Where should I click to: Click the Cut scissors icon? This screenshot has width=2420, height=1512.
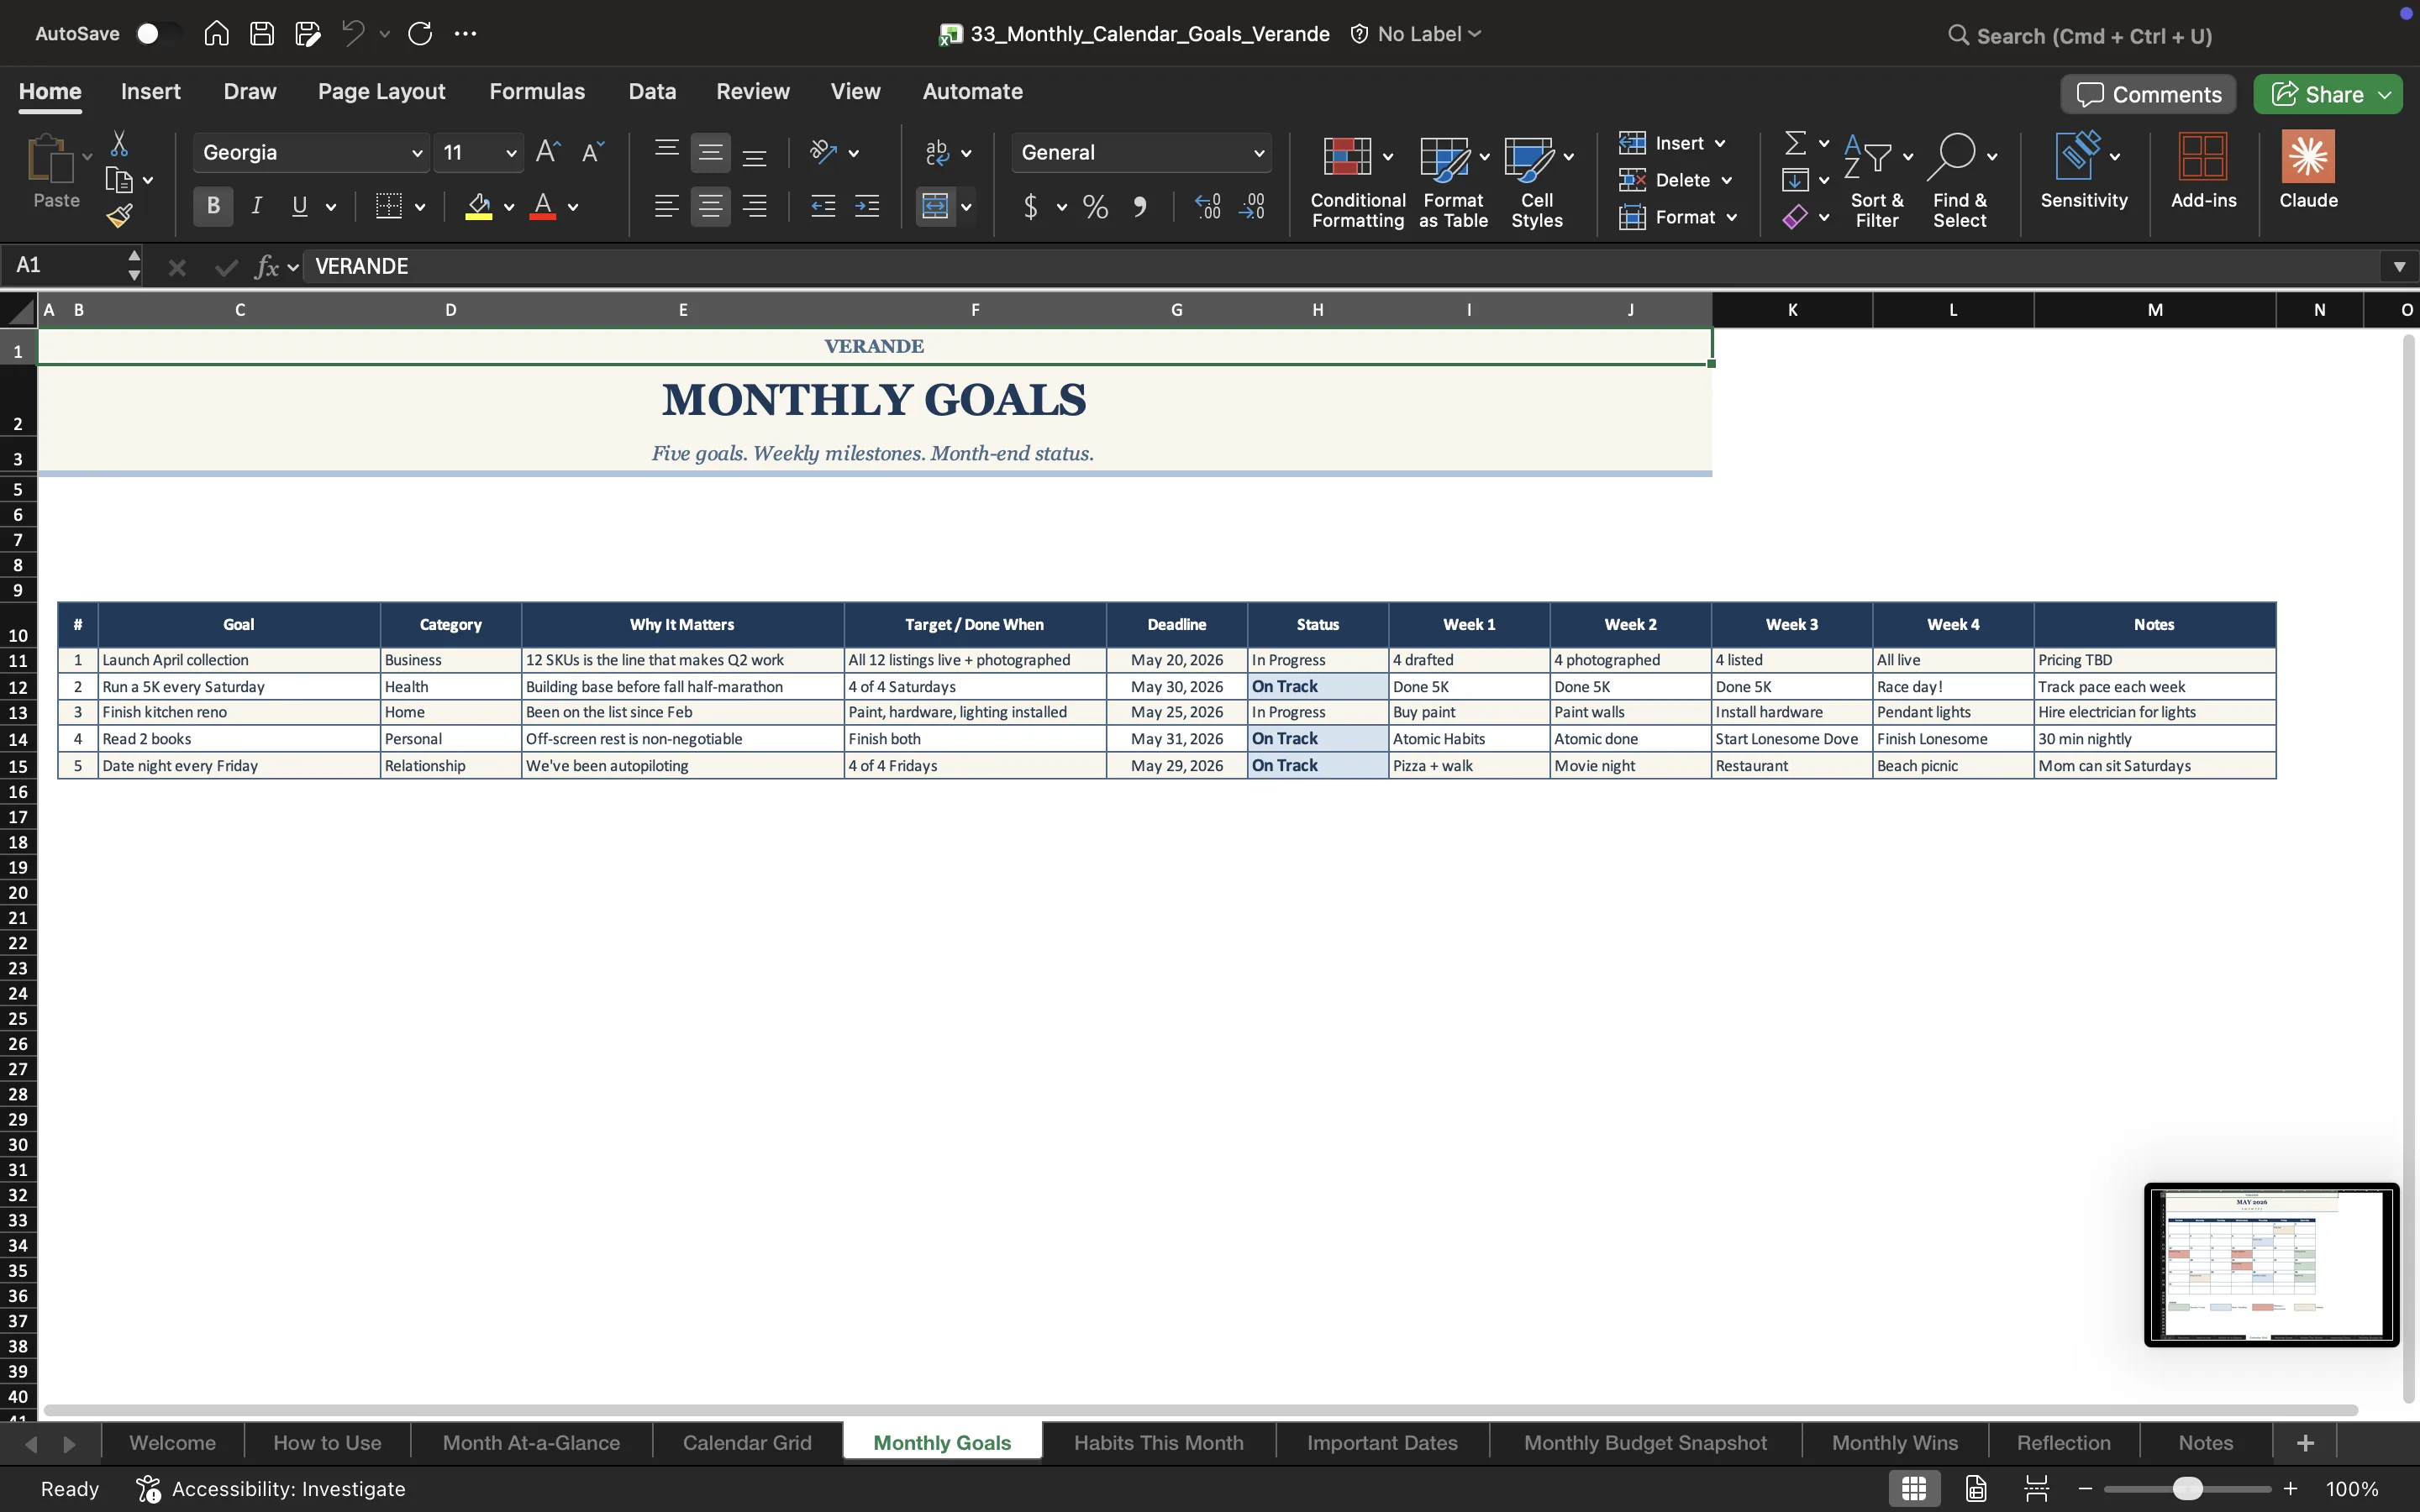click(119, 144)
